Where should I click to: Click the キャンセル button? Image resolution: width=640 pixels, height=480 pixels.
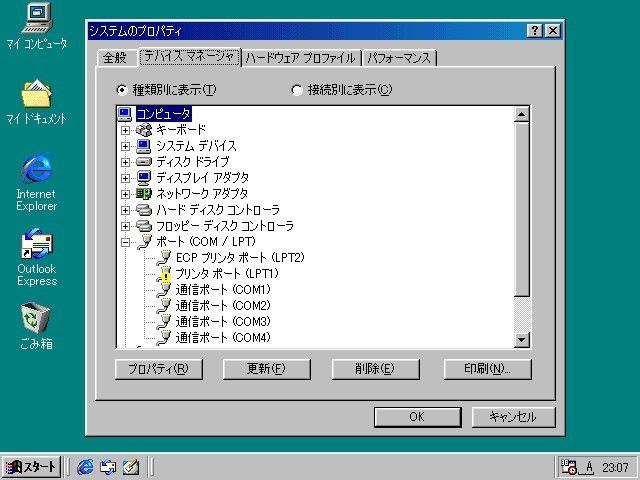(513, 417)
